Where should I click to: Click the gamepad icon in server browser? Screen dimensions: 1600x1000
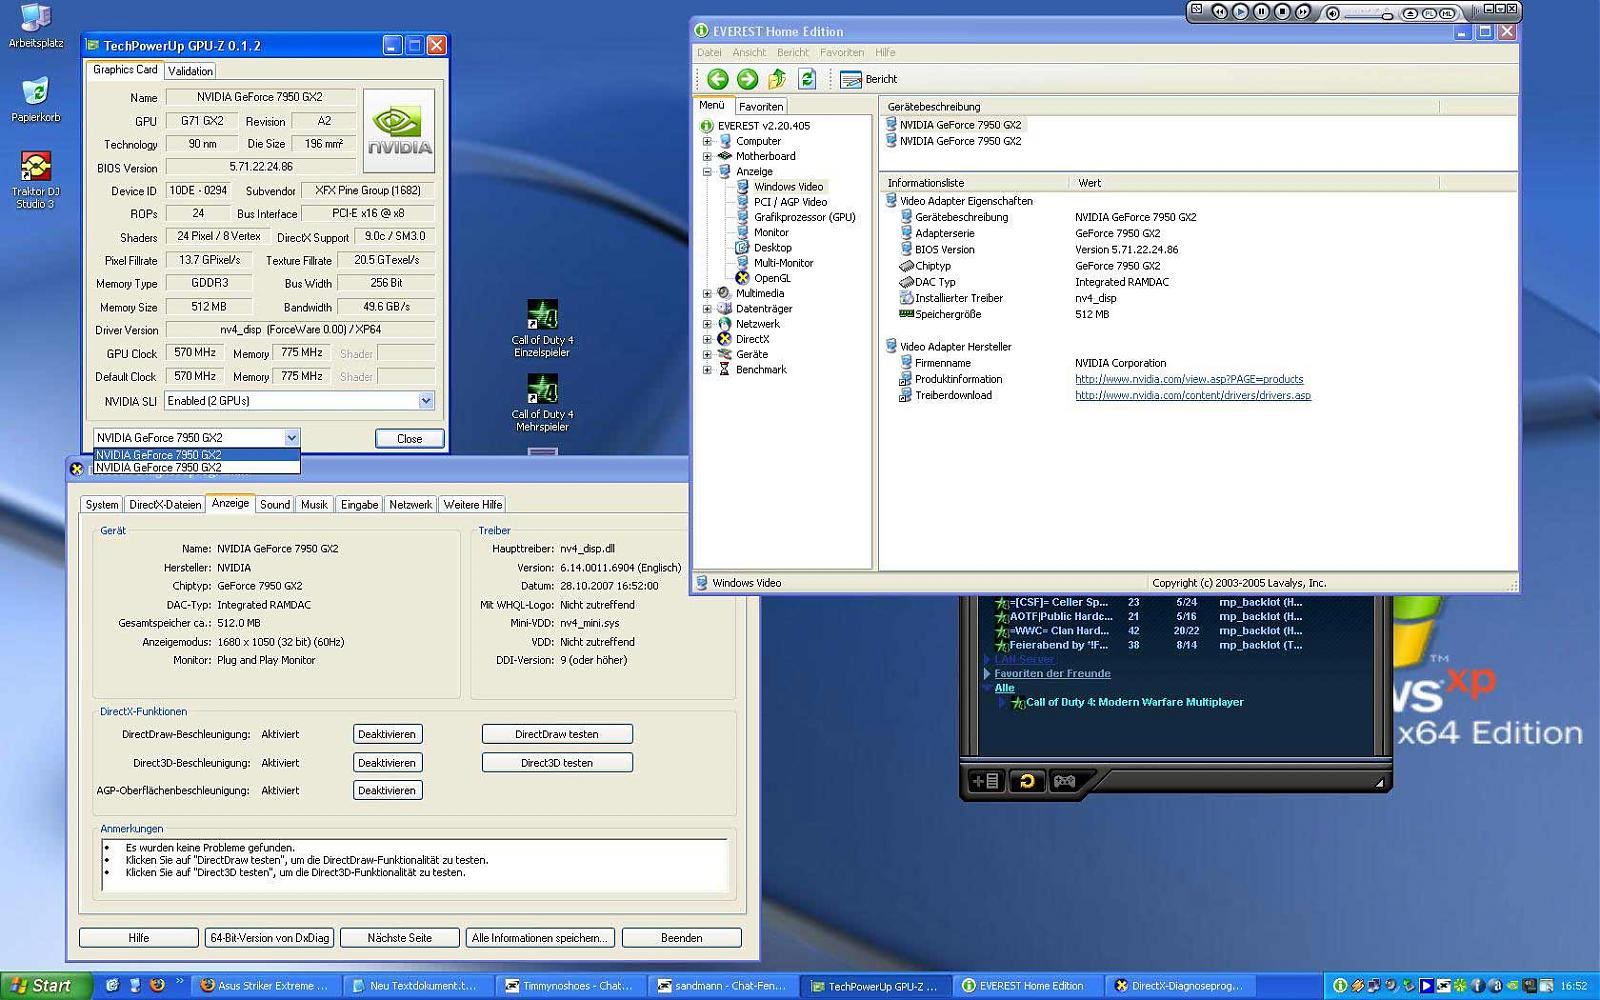pyautogui.click(x=1064, y=781)
